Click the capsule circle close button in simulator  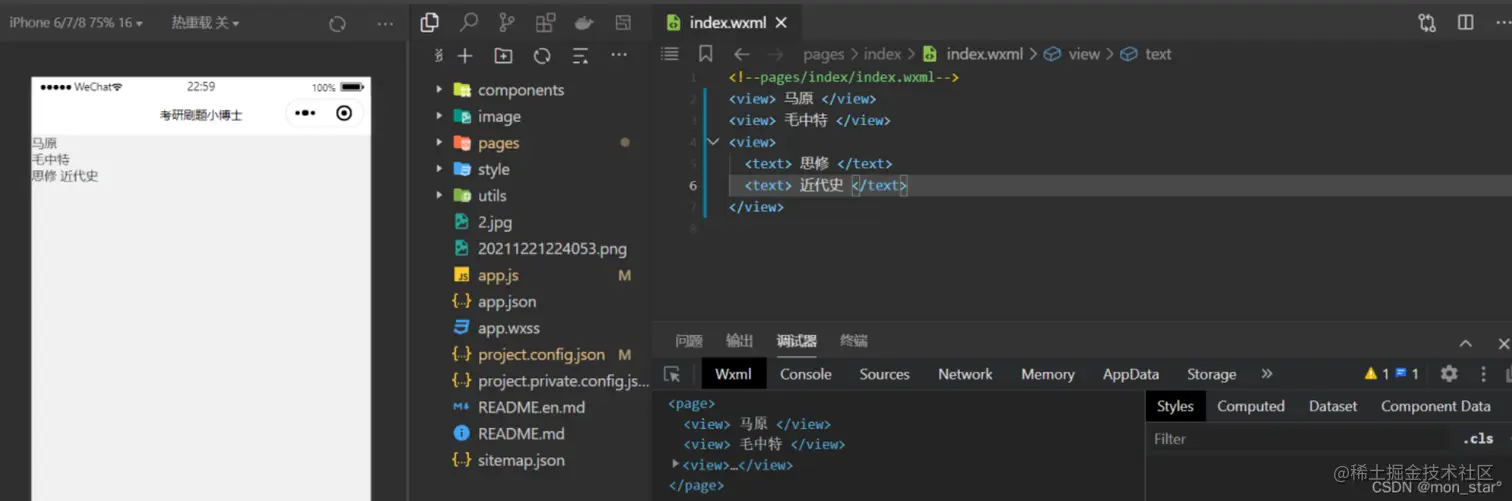tap(344, 114)
